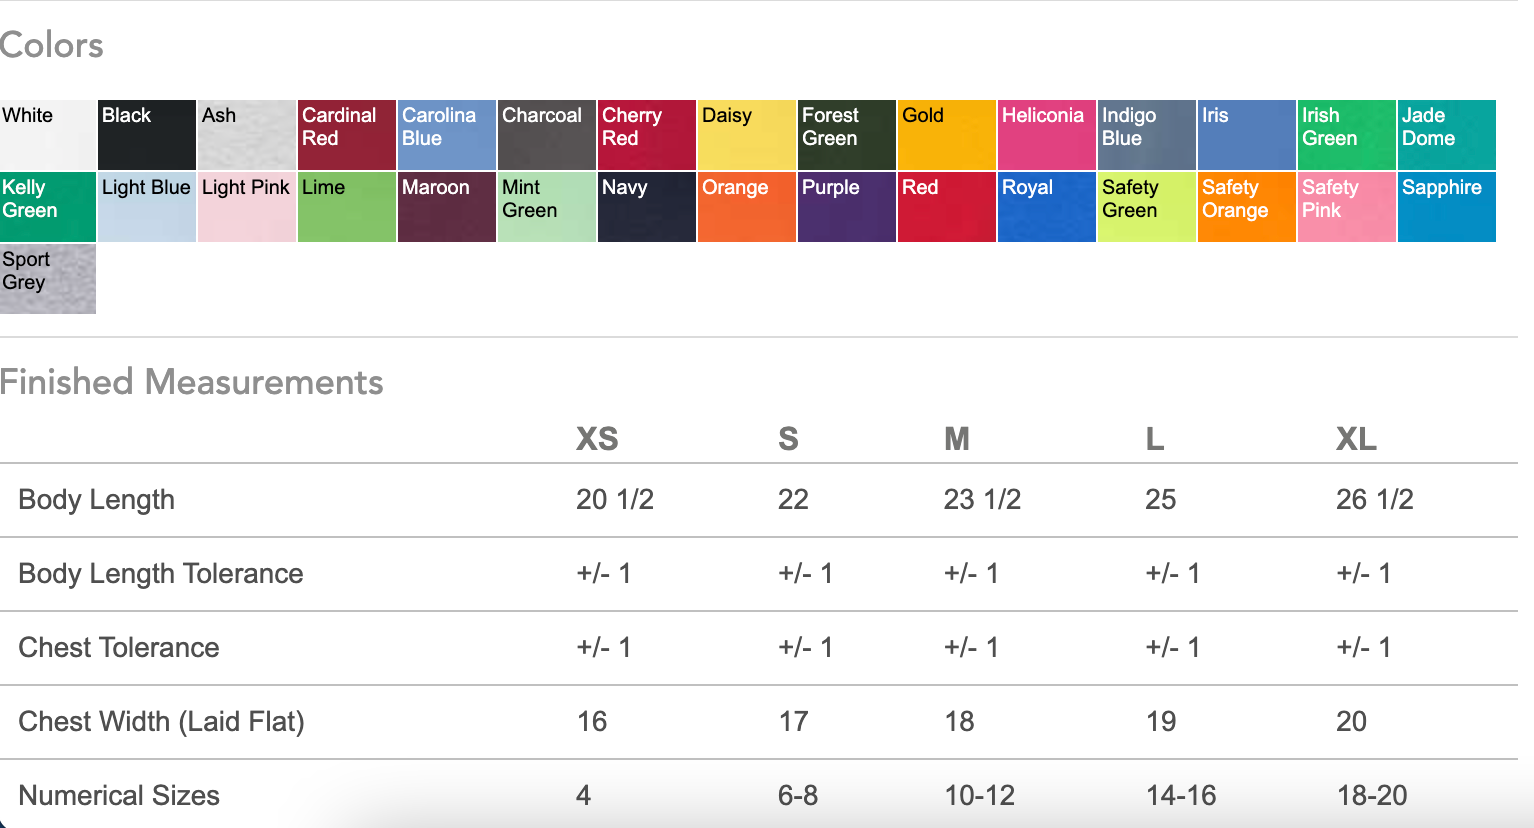Select the Sport Grey color swatch
The height and width of the screenshot is (828, 1534).
(47, 279)
